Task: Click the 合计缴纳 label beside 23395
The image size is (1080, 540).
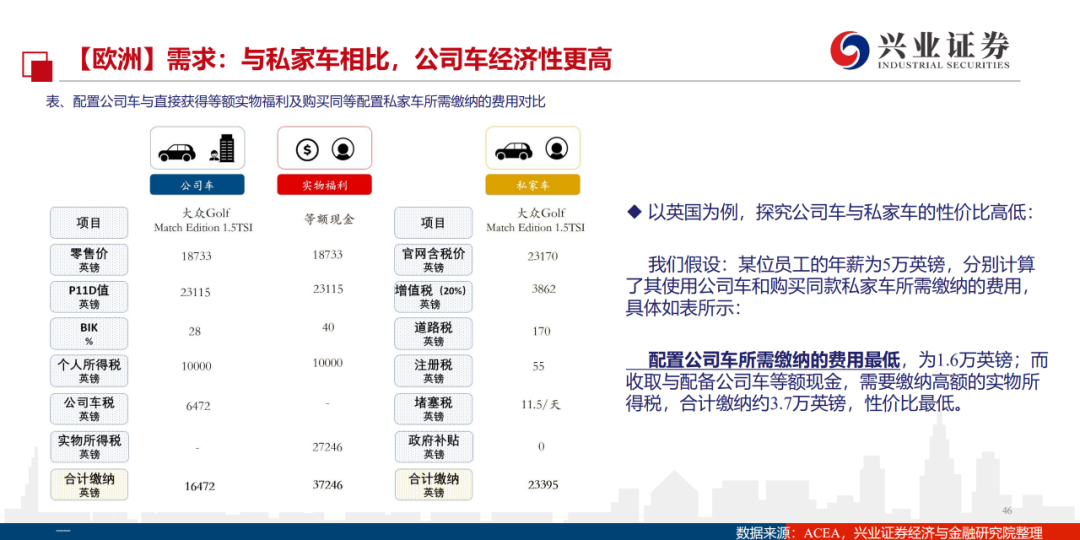Action: 433,484
